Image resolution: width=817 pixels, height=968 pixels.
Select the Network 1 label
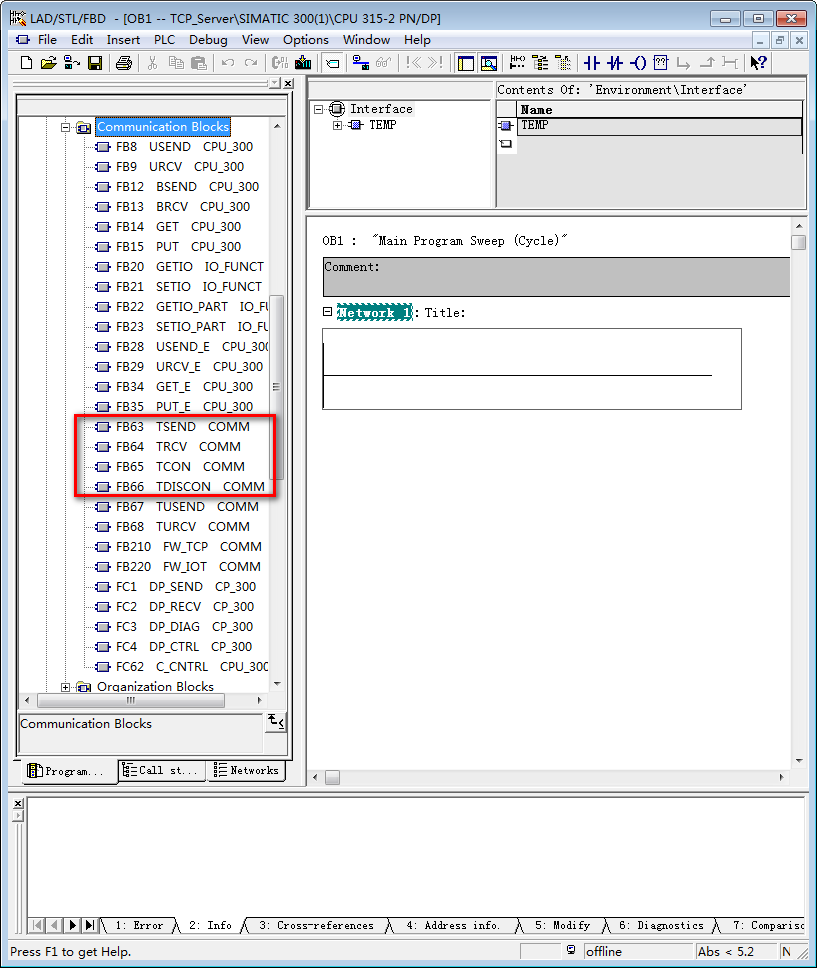coord(374,313)
